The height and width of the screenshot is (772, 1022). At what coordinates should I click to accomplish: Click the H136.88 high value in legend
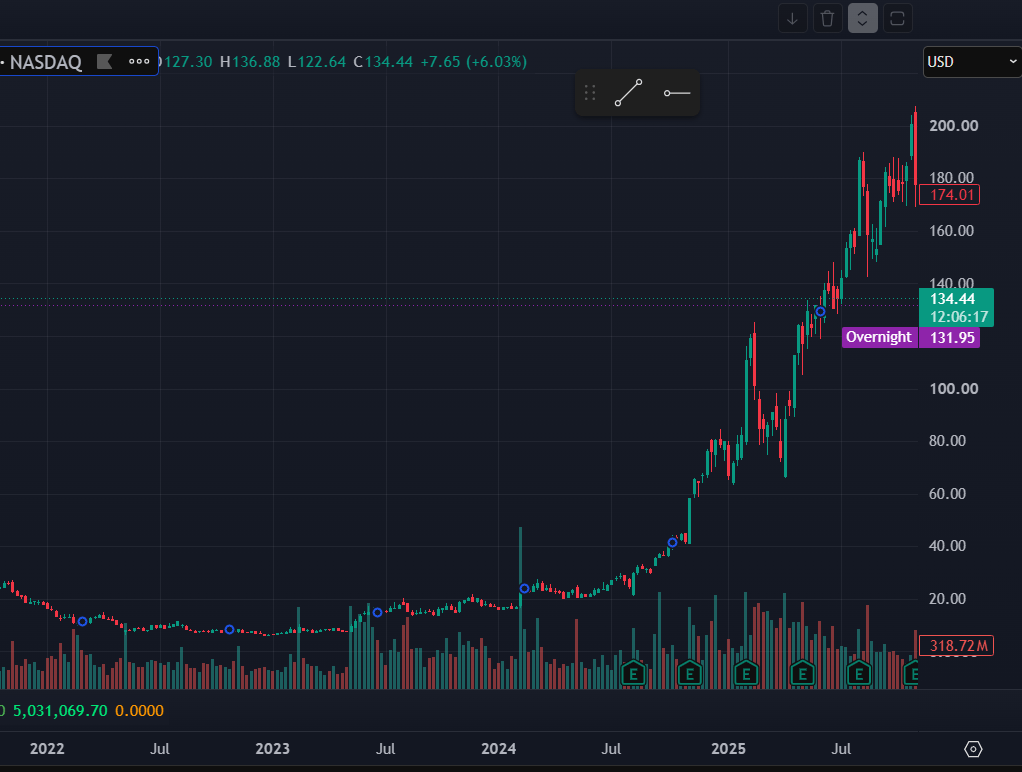(x=250, y=62)
